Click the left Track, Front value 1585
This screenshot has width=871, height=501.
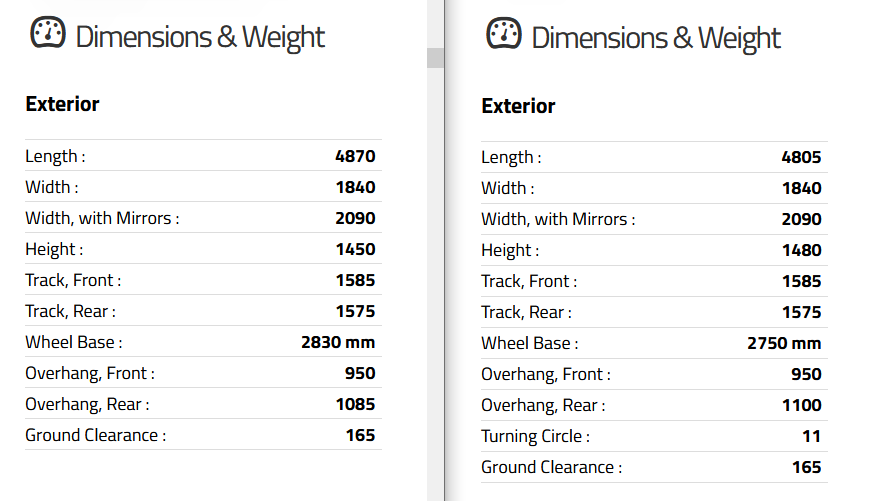point(356,280)
